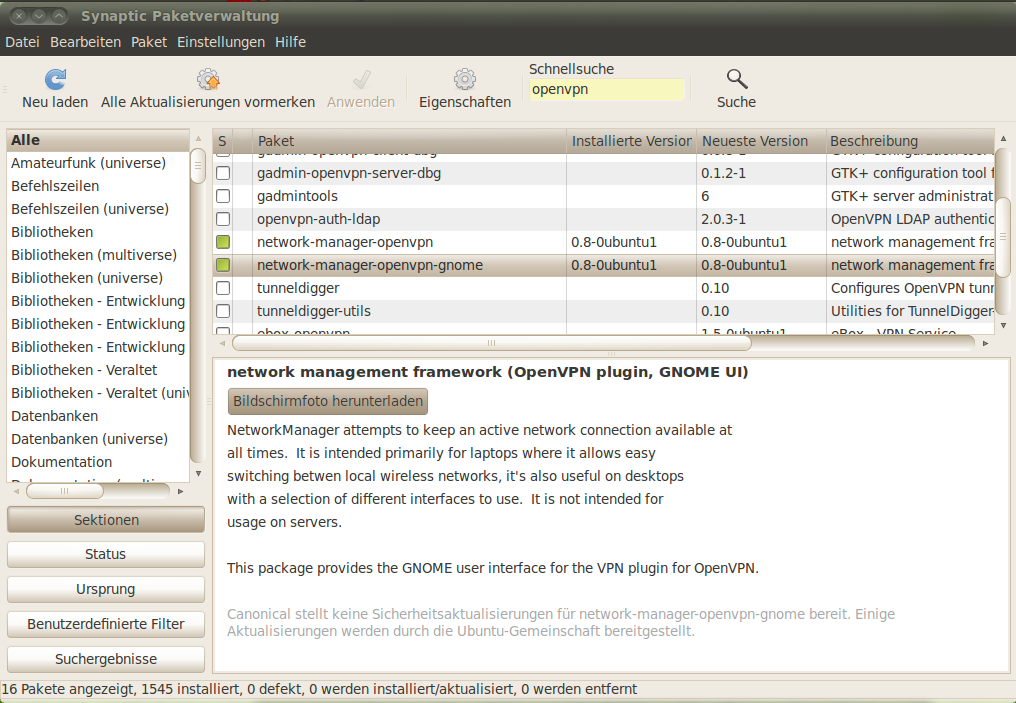1016x703 pixels.
Task: Select the Dokumentation section
Action: 98,462
